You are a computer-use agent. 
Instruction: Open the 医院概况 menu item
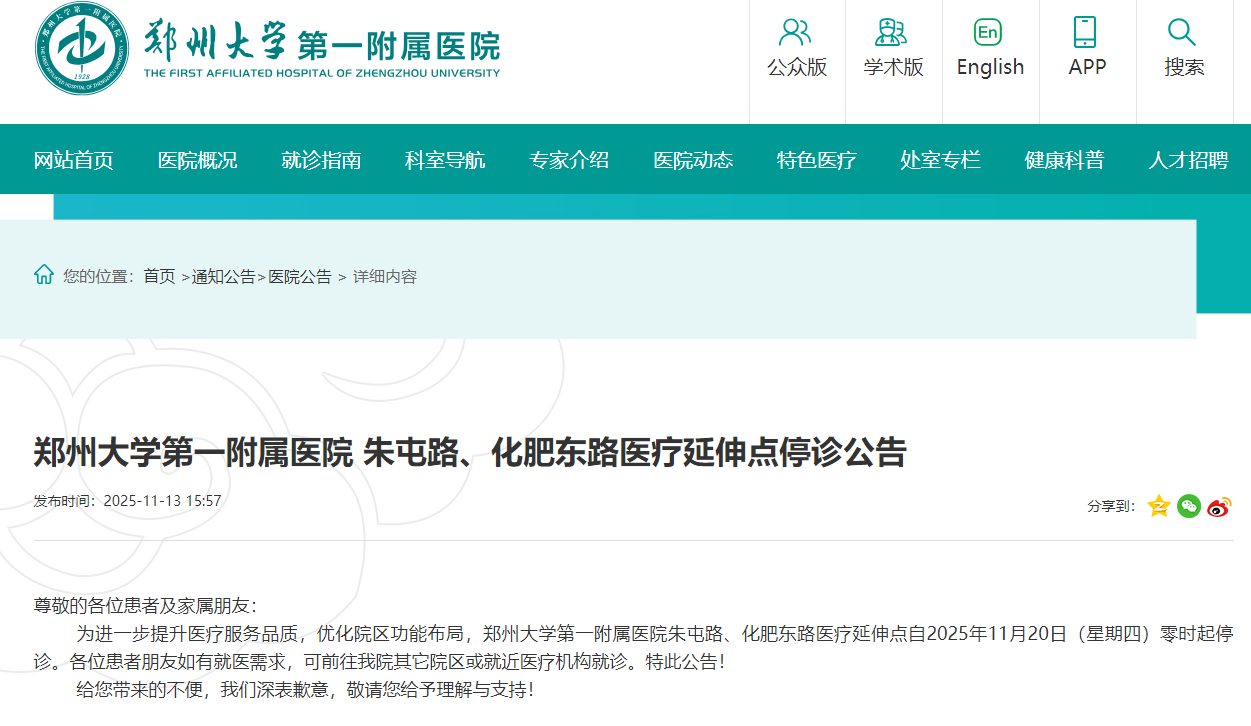198,160
